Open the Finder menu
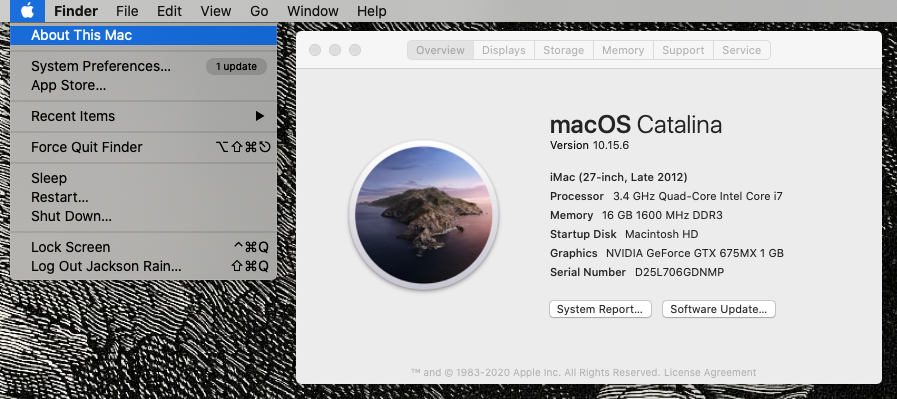Screen dimensions: 897x399 (76, 11)
